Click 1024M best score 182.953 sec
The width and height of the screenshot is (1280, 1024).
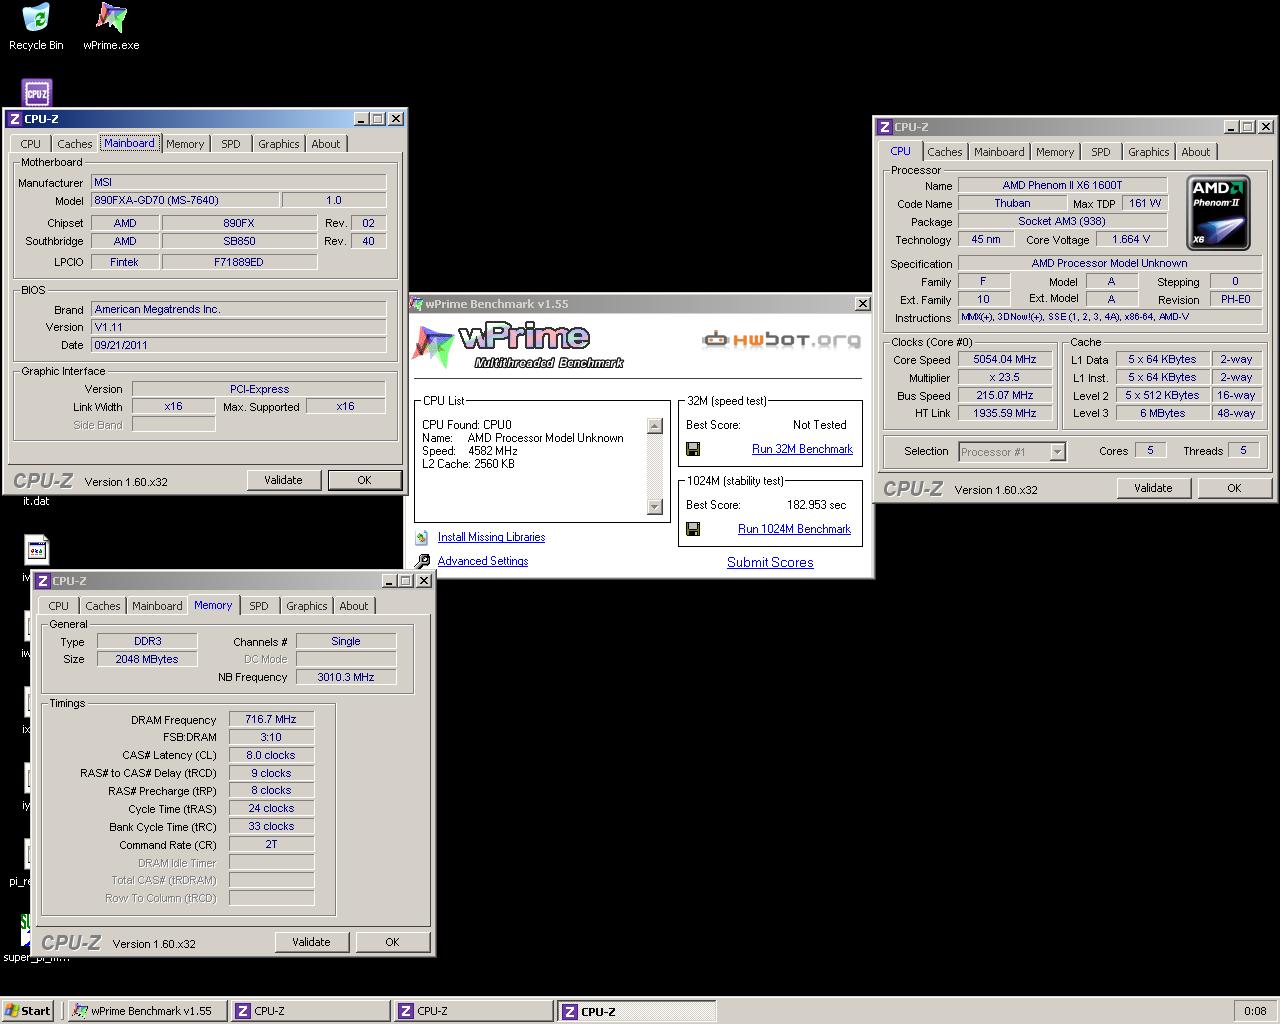click(816, 505)
